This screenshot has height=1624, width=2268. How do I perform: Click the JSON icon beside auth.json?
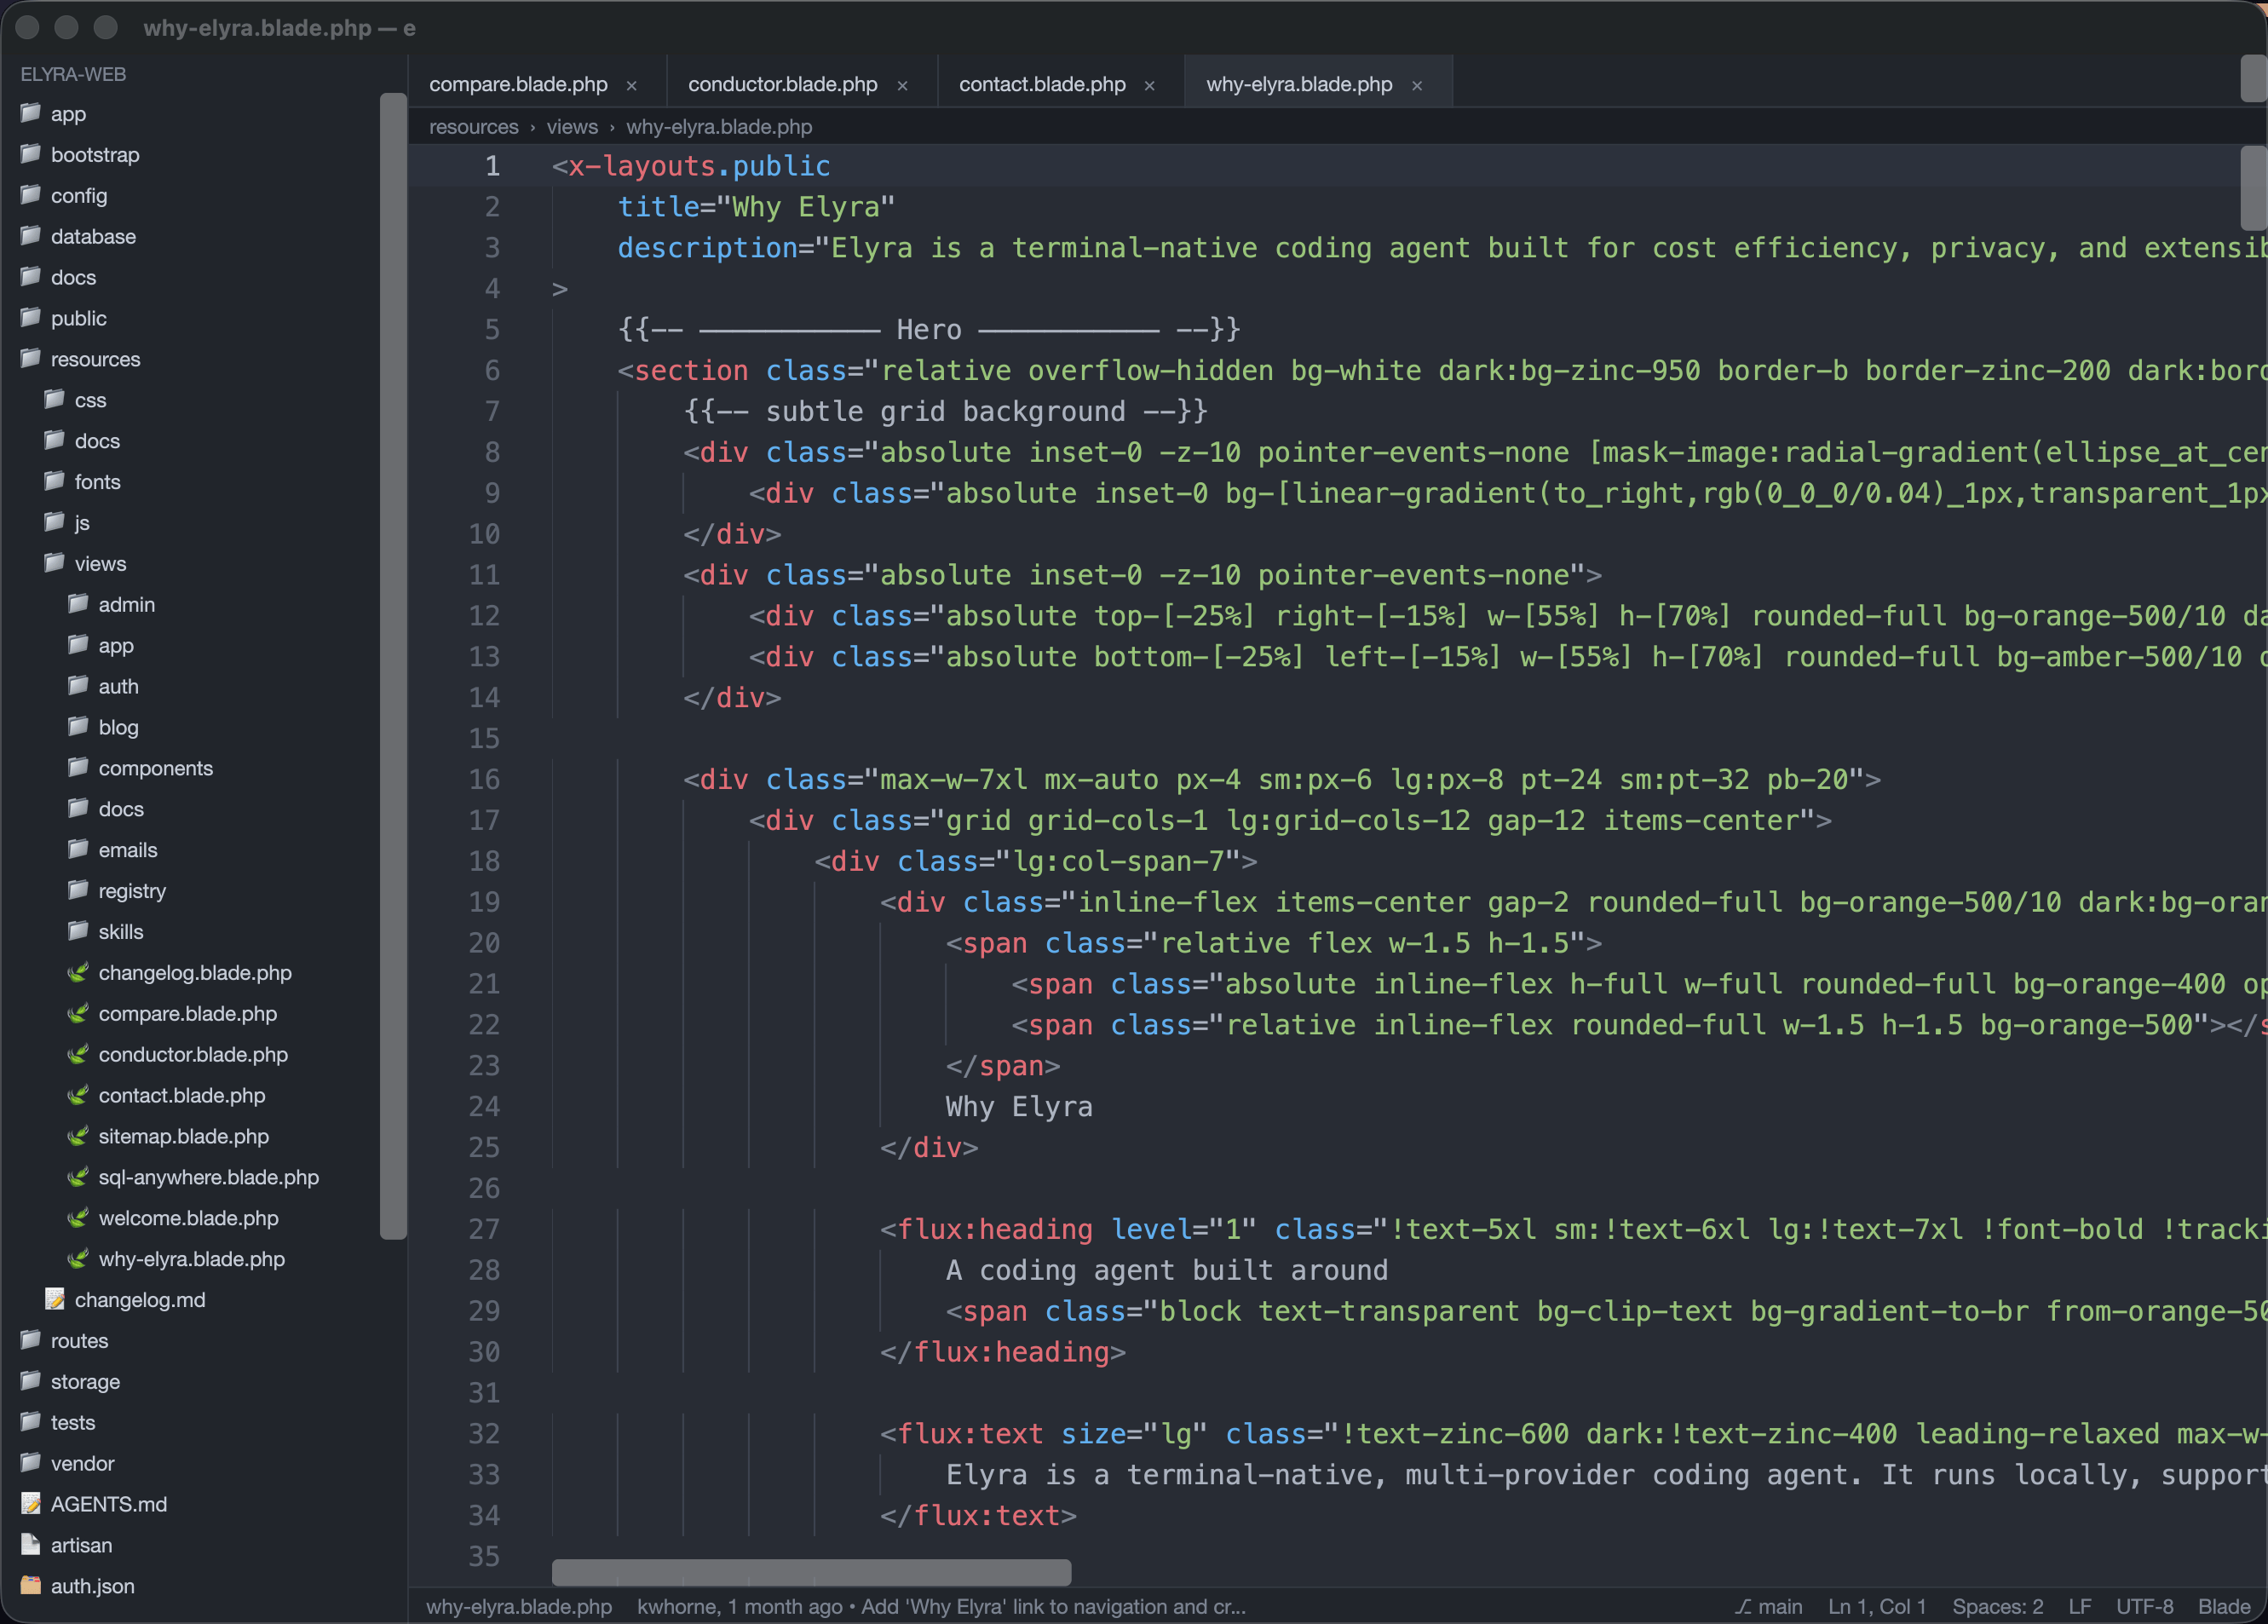tap(31, 1586)
